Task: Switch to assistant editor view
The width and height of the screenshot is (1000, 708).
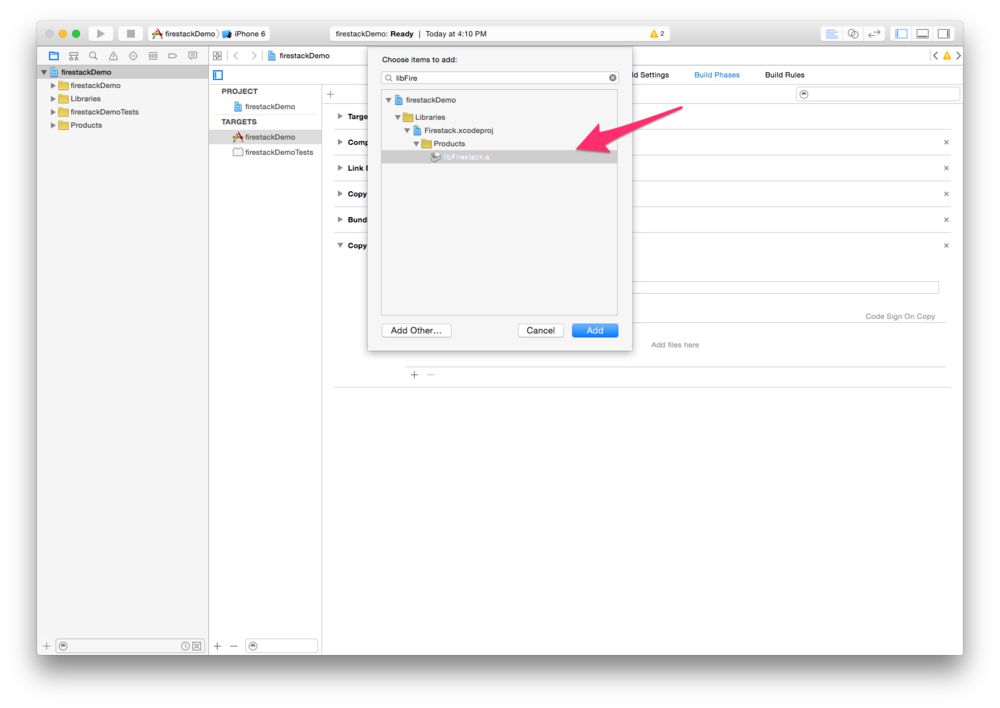Action: click(853, 33)
